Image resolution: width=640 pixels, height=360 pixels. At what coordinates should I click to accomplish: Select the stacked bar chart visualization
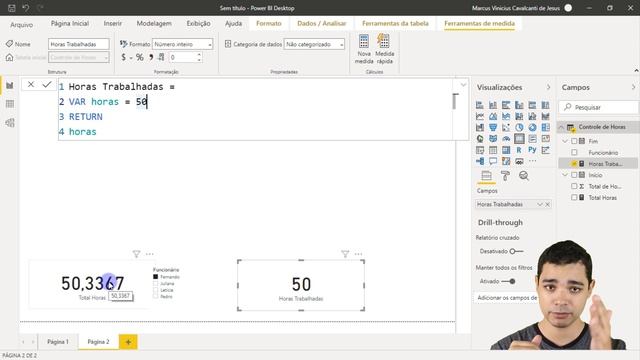(x=480, y=105)
